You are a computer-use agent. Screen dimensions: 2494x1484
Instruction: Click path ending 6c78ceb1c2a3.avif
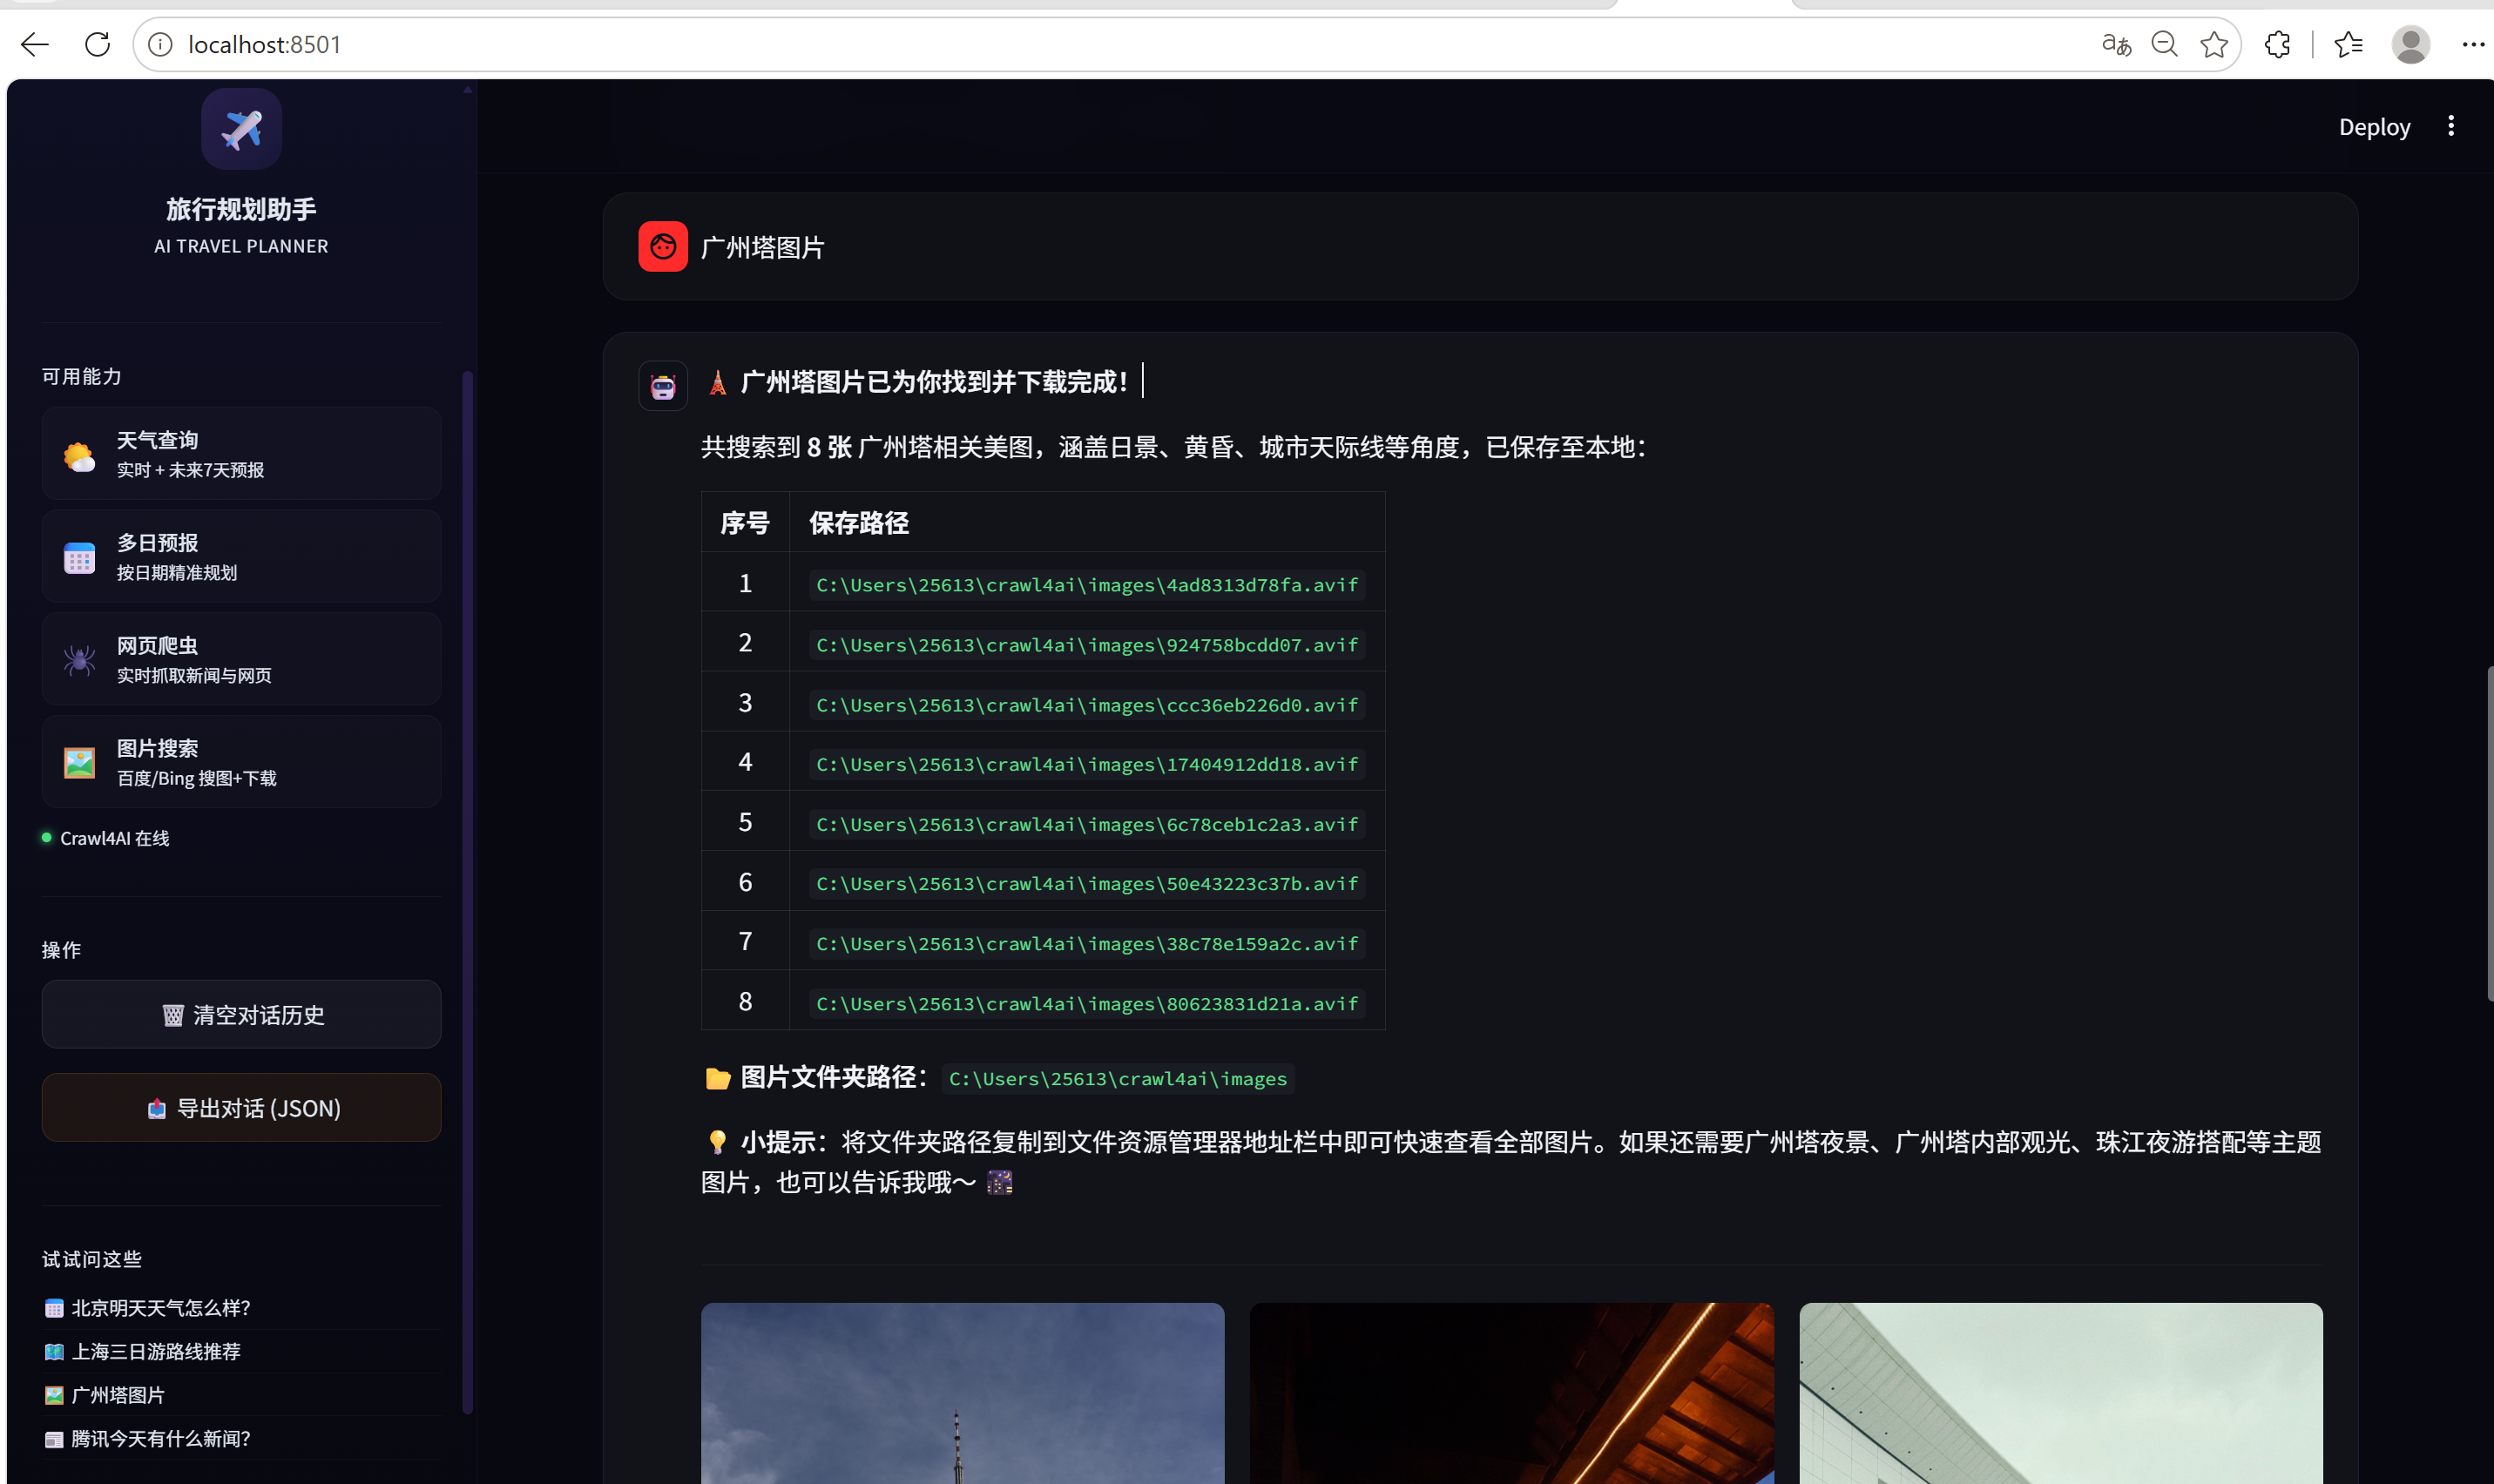click(1087, 824)
